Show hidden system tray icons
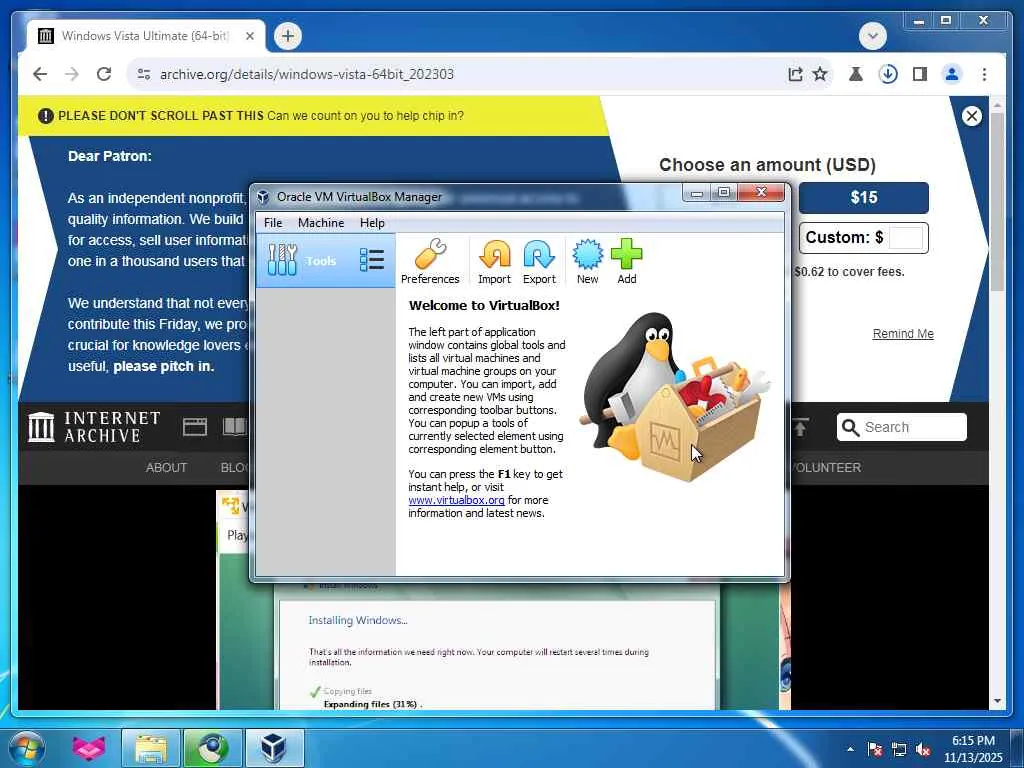Viewport: 1024px width, 768px height. (x=850, y=749)
